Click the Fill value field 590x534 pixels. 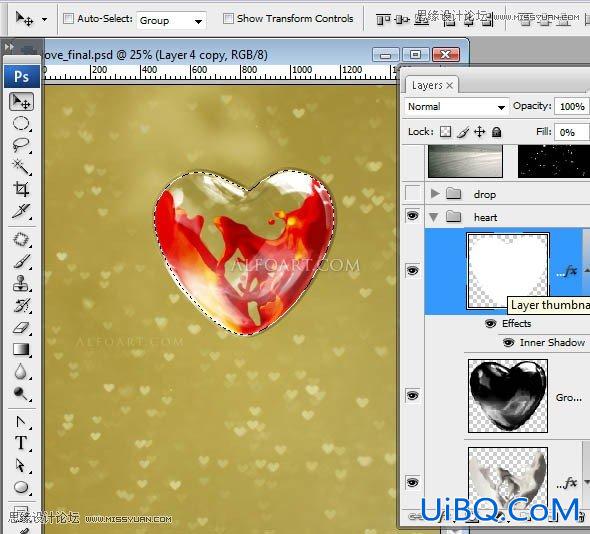tap(572, 132)
